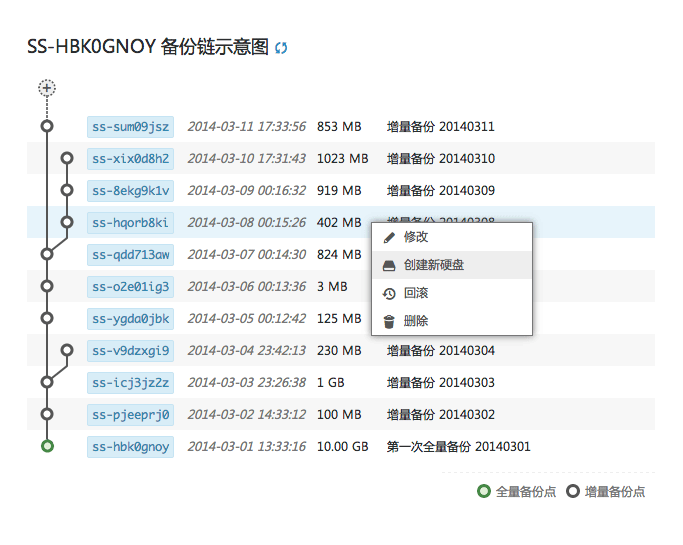This screenshot has width=683, height=545.
Task: Click the branch node for ss-8ekg9k1v
Action: coord(67,190)
